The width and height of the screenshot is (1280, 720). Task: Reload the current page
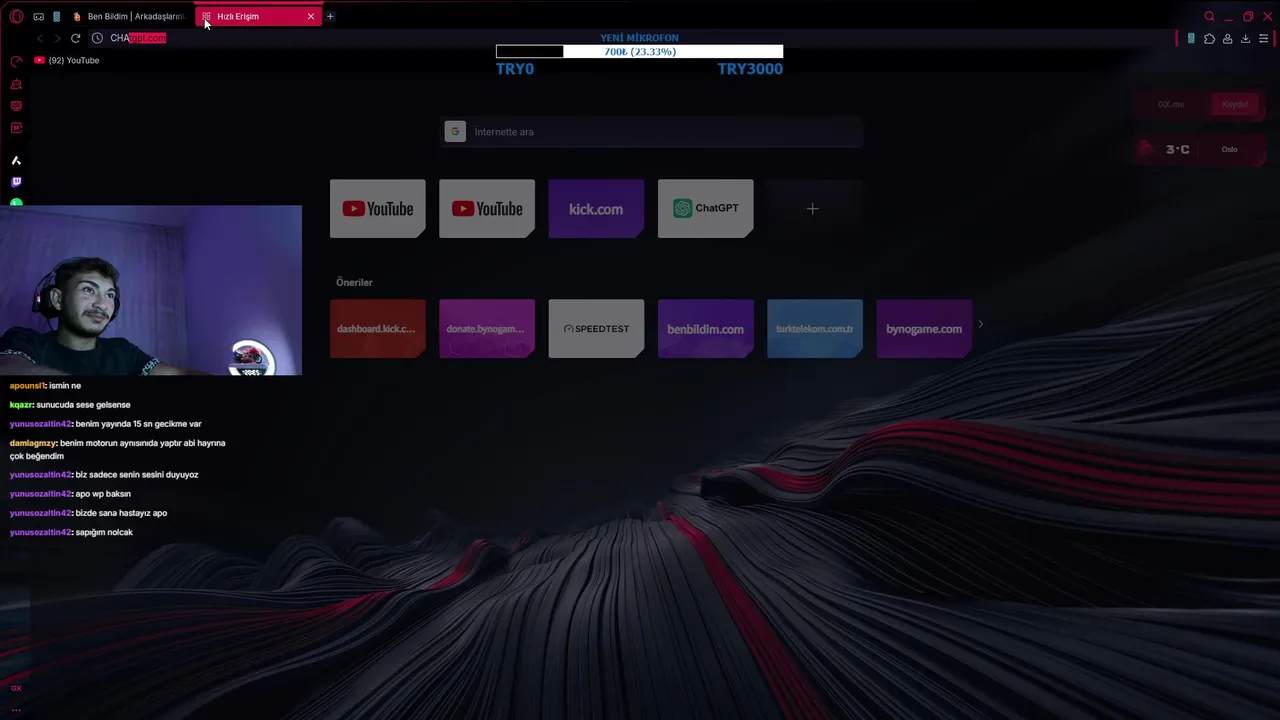75,38
